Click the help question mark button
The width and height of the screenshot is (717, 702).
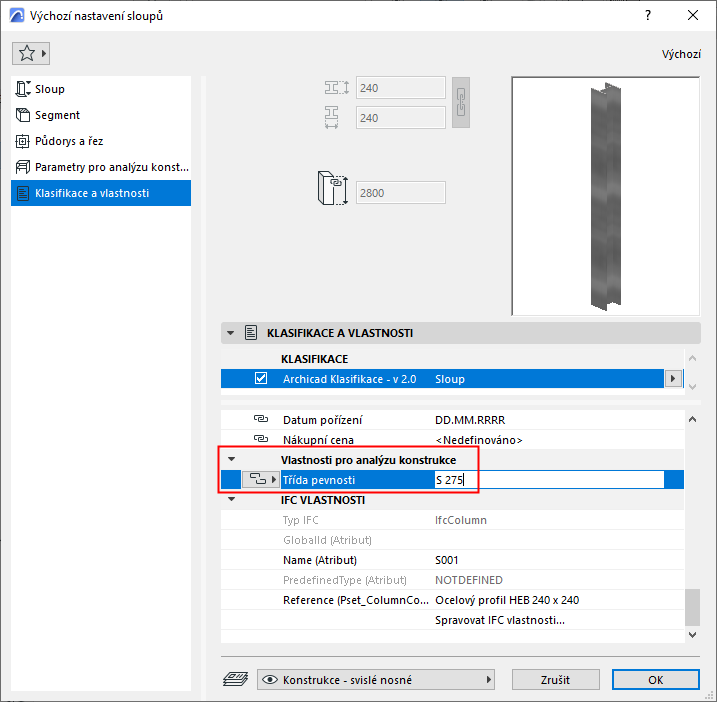coord(647,15)
